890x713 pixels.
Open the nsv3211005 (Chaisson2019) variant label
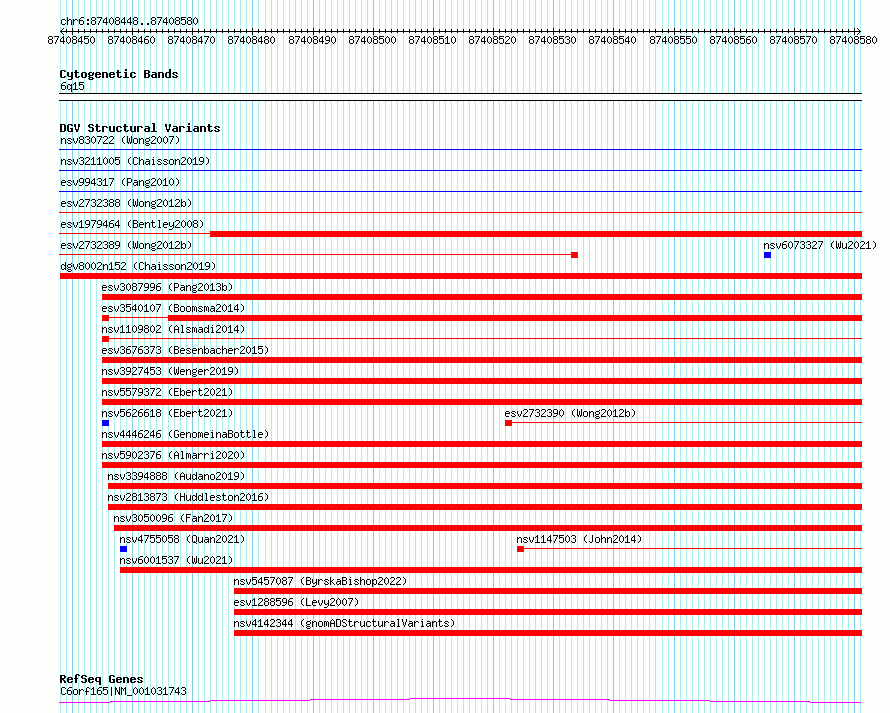(x=135, y=161)
